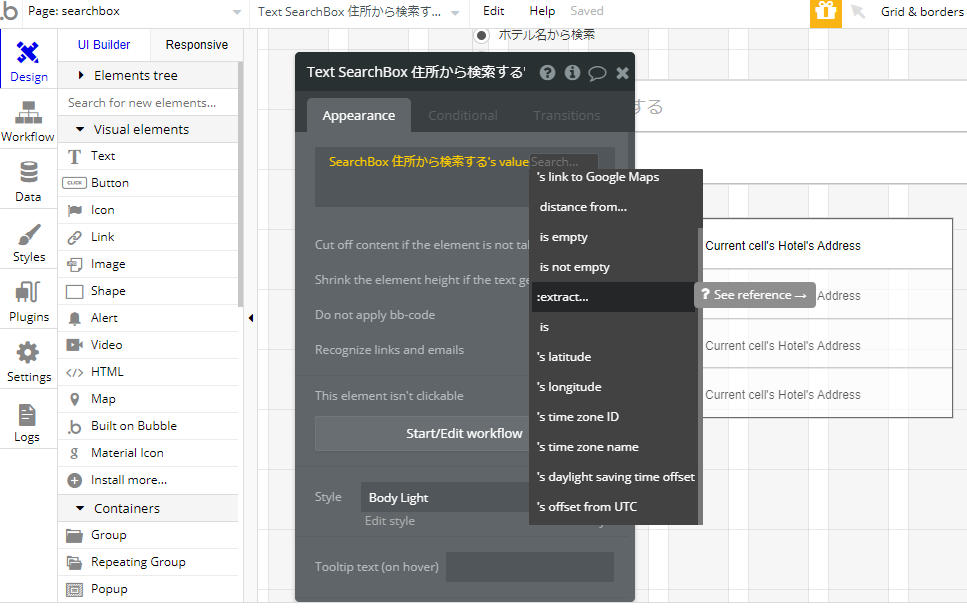Screen dimensions: 967x609
Task: Select the Link visual element
Action: tap(148, 237)
